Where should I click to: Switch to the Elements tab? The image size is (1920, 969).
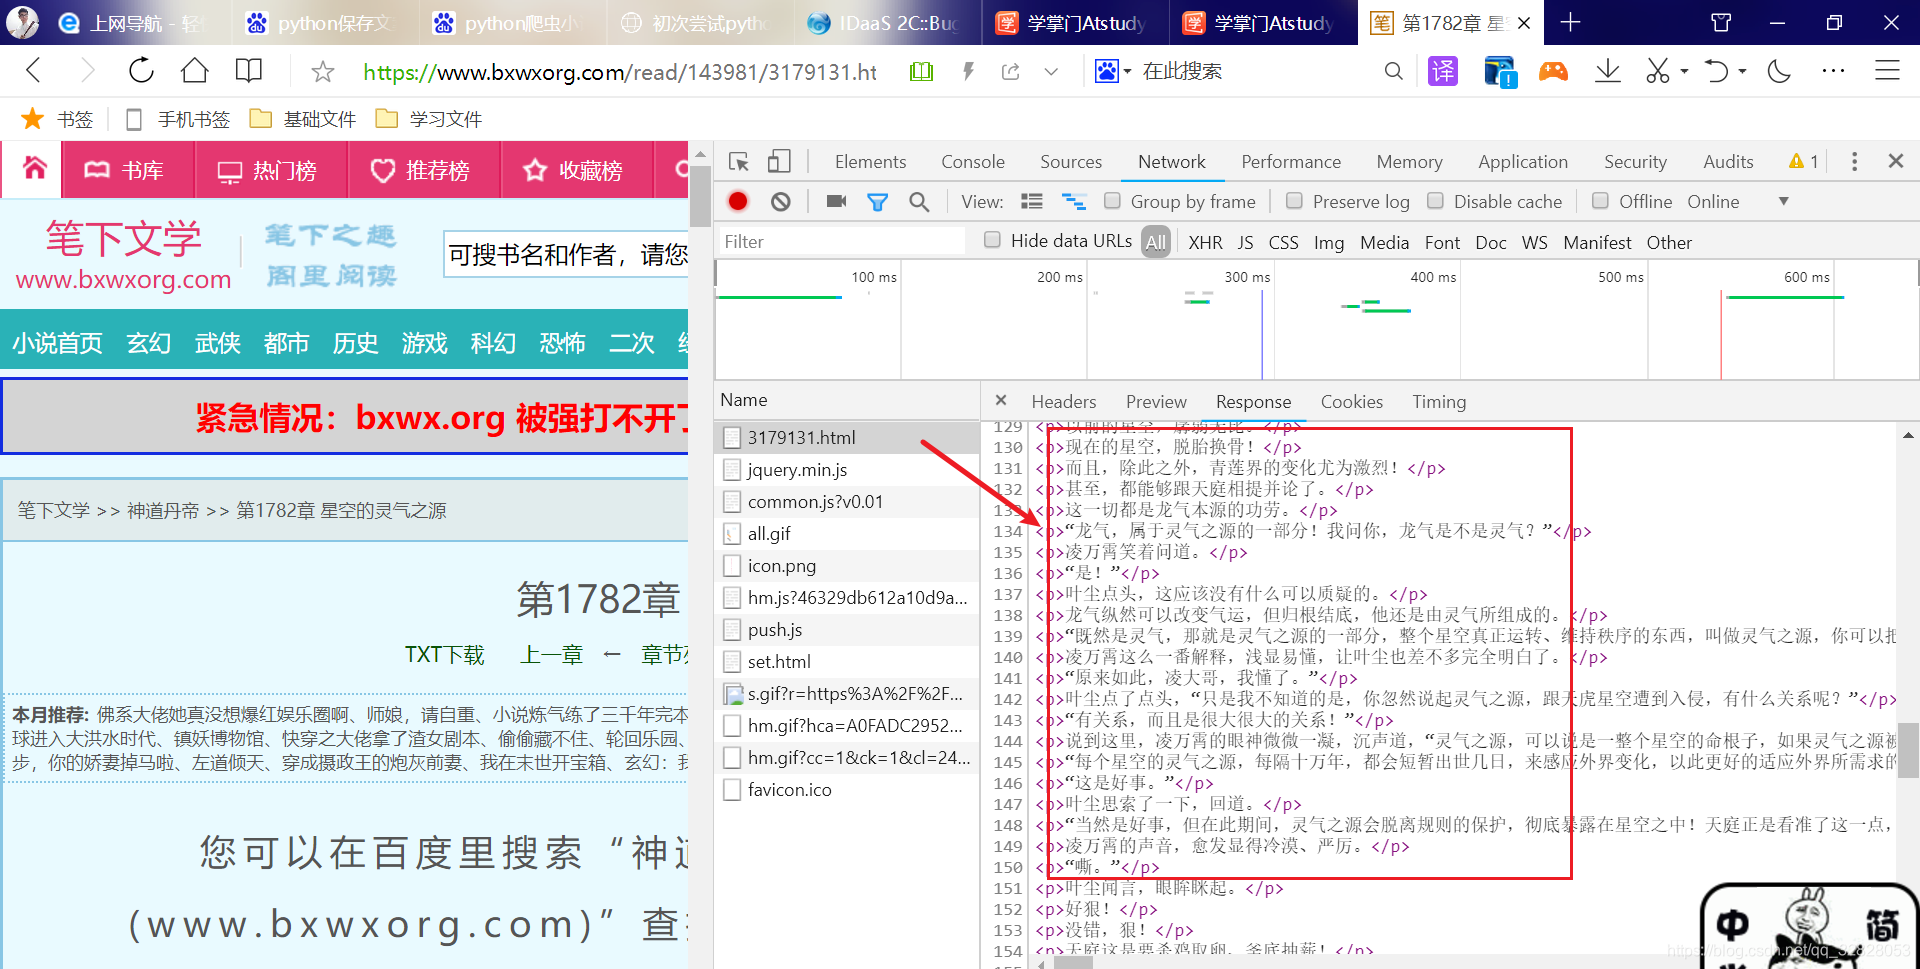point(870,162)
